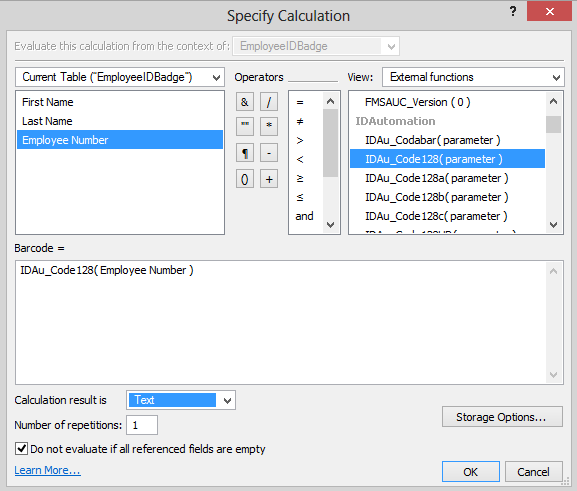577x491 pixels.
Task: Click the operators list scroll up arrow
Action: pos(330,101)
